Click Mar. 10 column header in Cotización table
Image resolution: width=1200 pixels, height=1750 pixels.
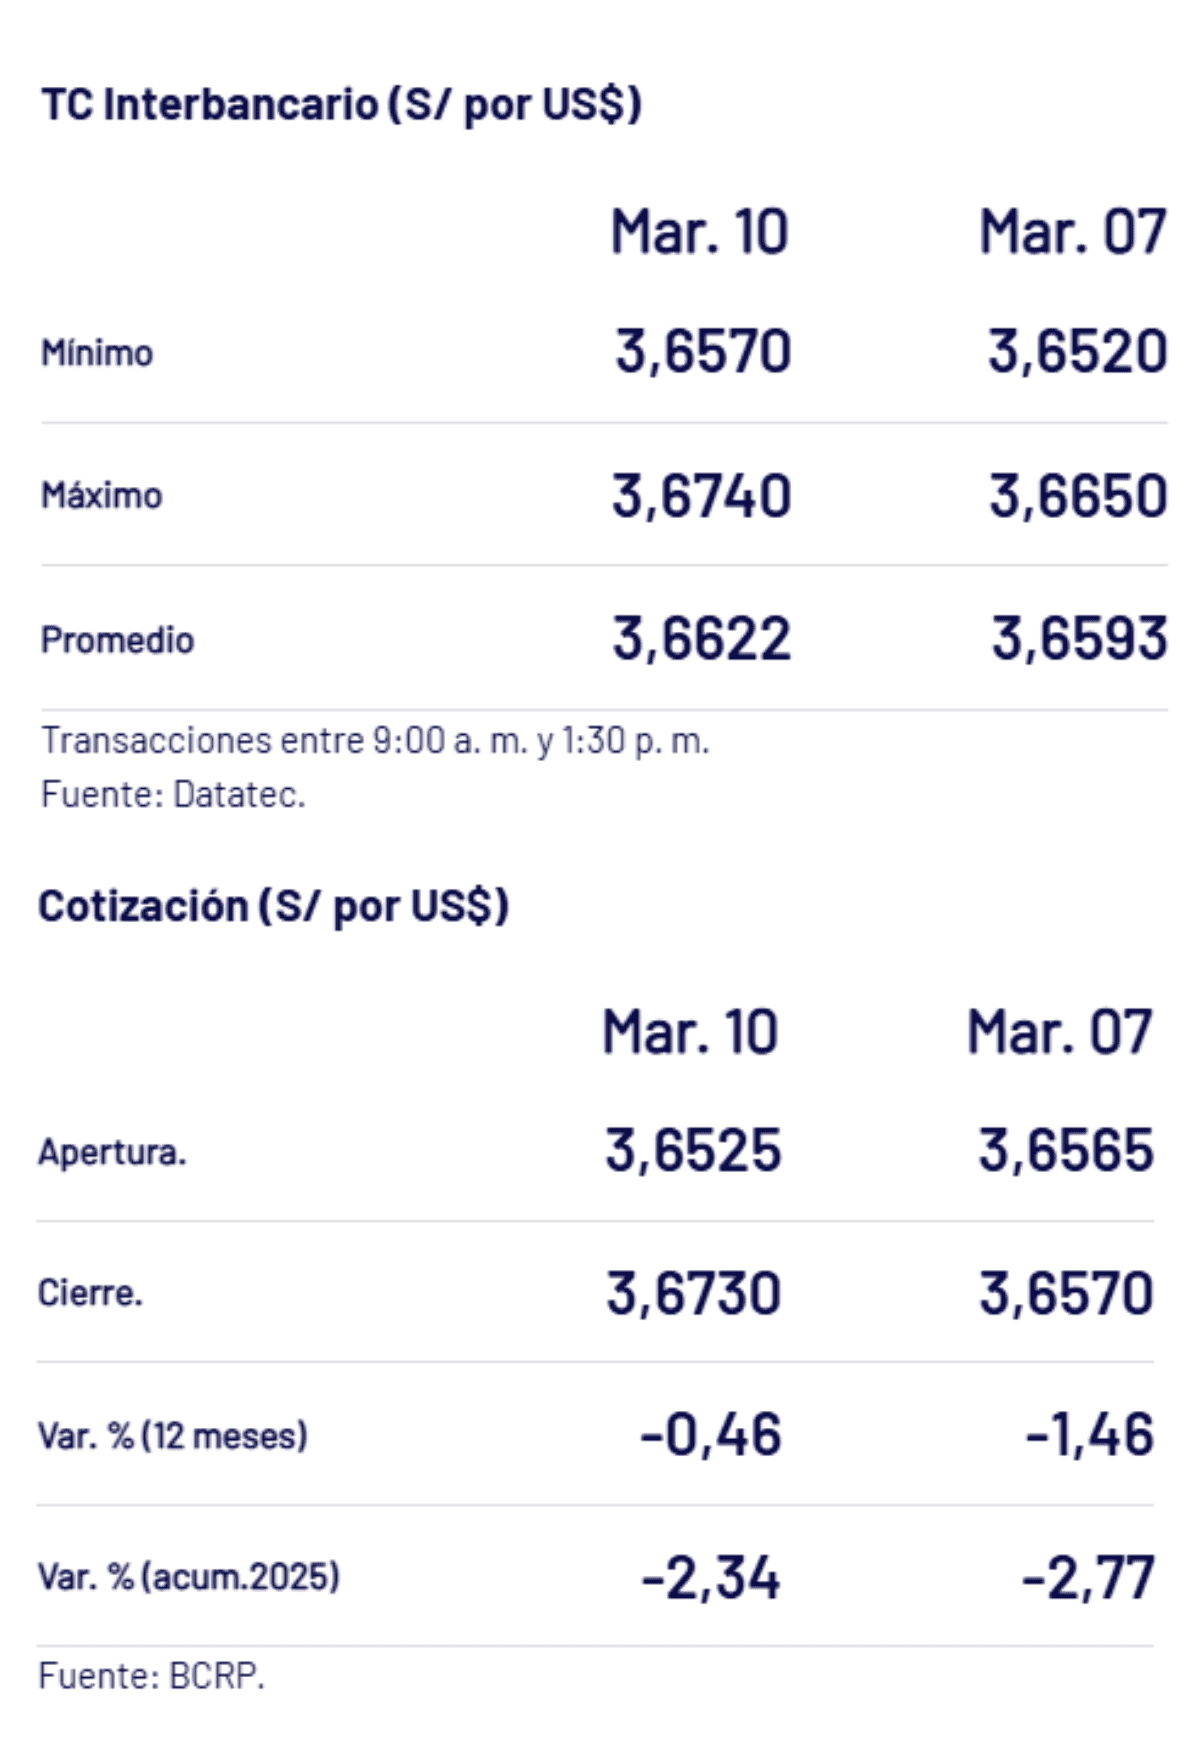690,1032
